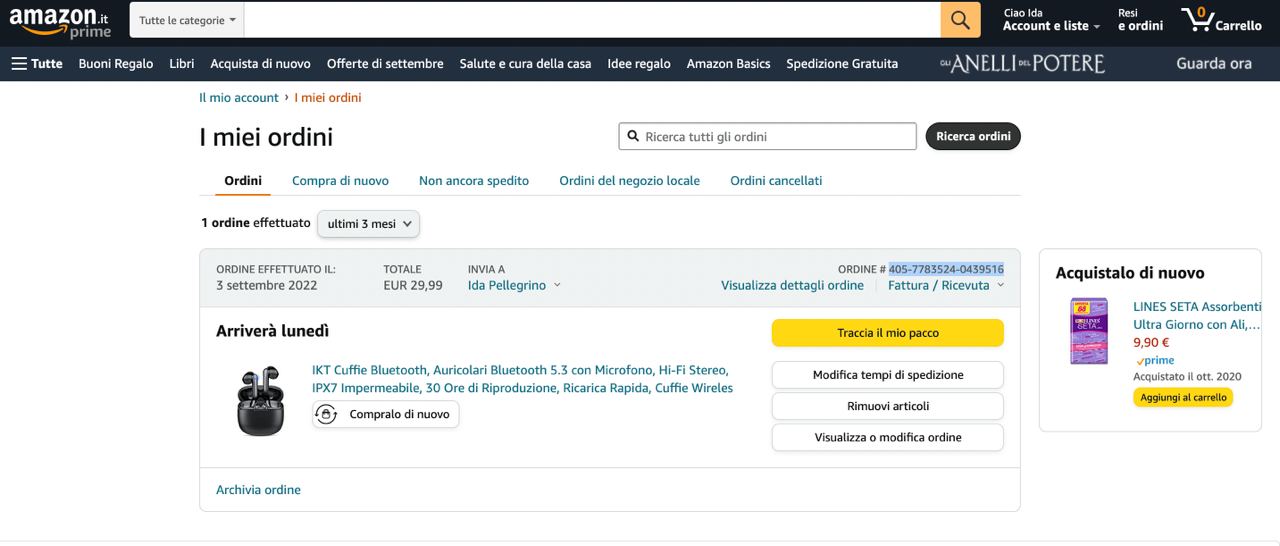Screen dimensions: 1280x546
Task: Click the Compralo di nuovo reorder icon
Action: (x=327, y=414)
